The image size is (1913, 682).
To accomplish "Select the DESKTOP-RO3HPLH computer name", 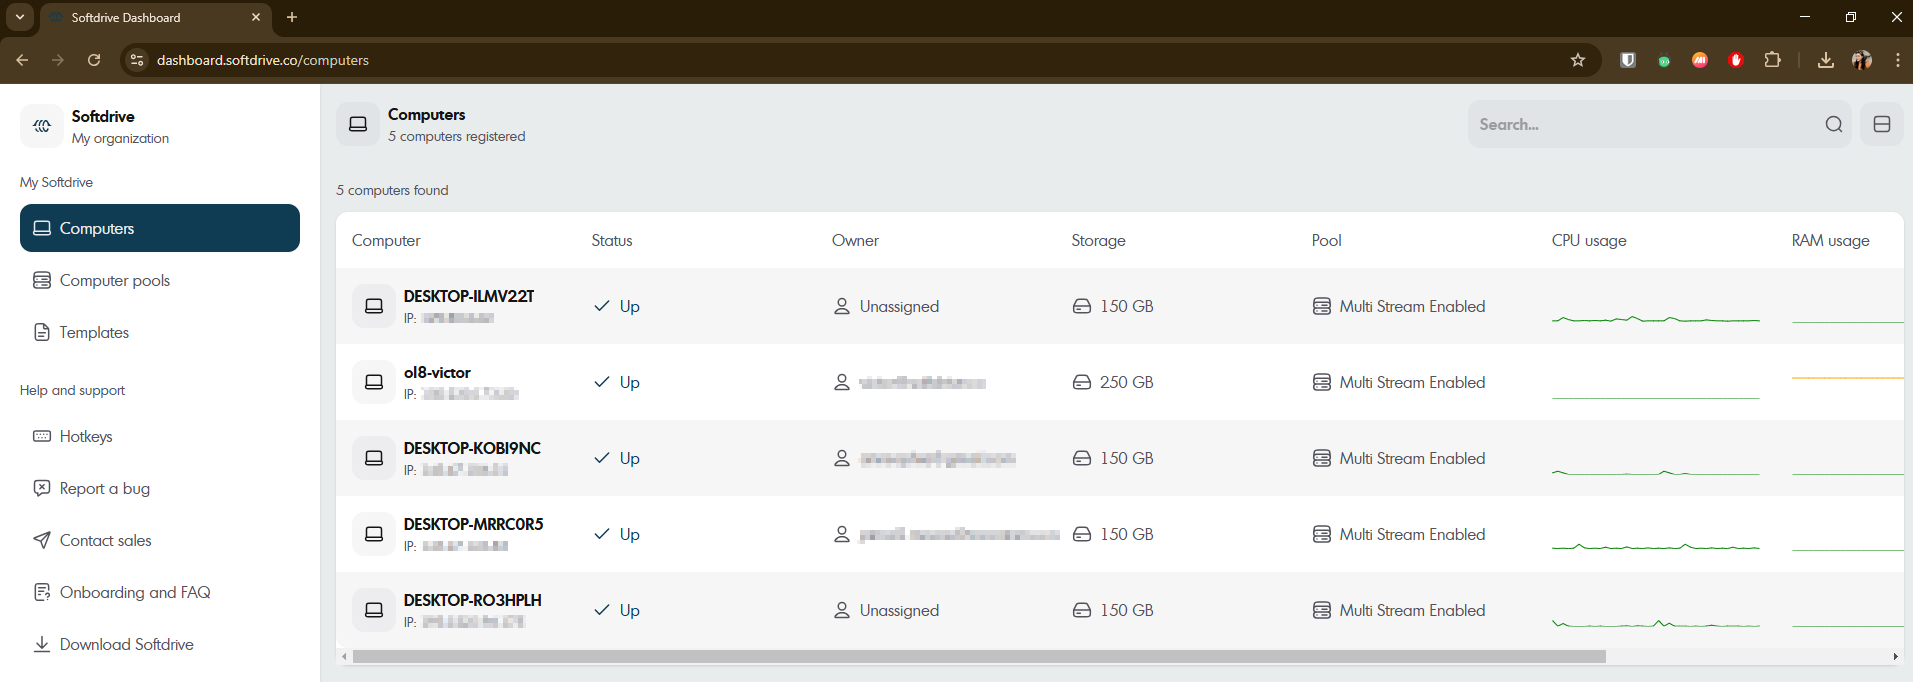I will point(473,600).
